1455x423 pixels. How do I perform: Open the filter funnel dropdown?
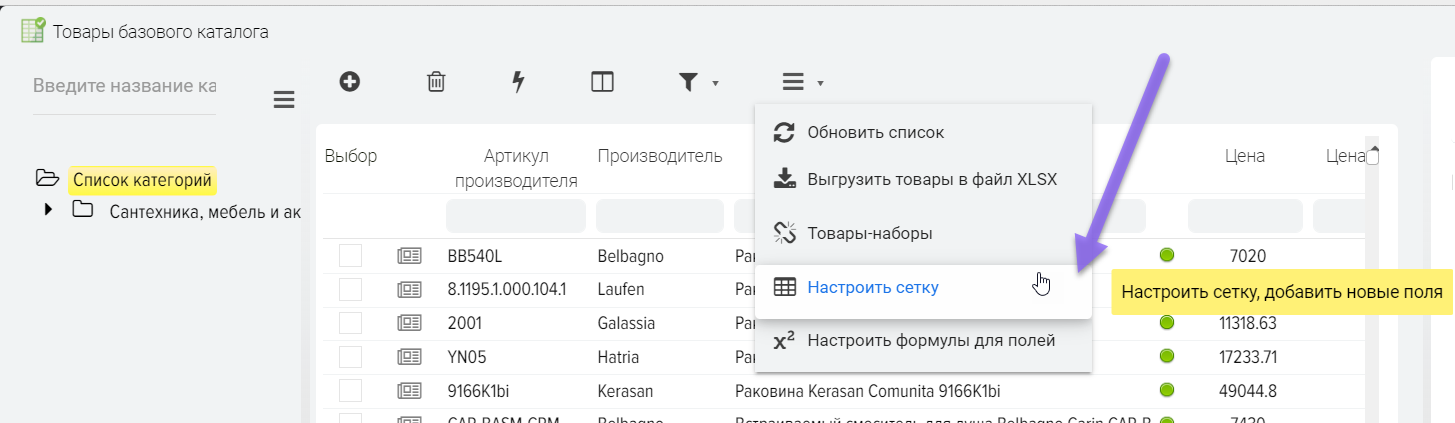pyautogui.click(x=699, y=83)
